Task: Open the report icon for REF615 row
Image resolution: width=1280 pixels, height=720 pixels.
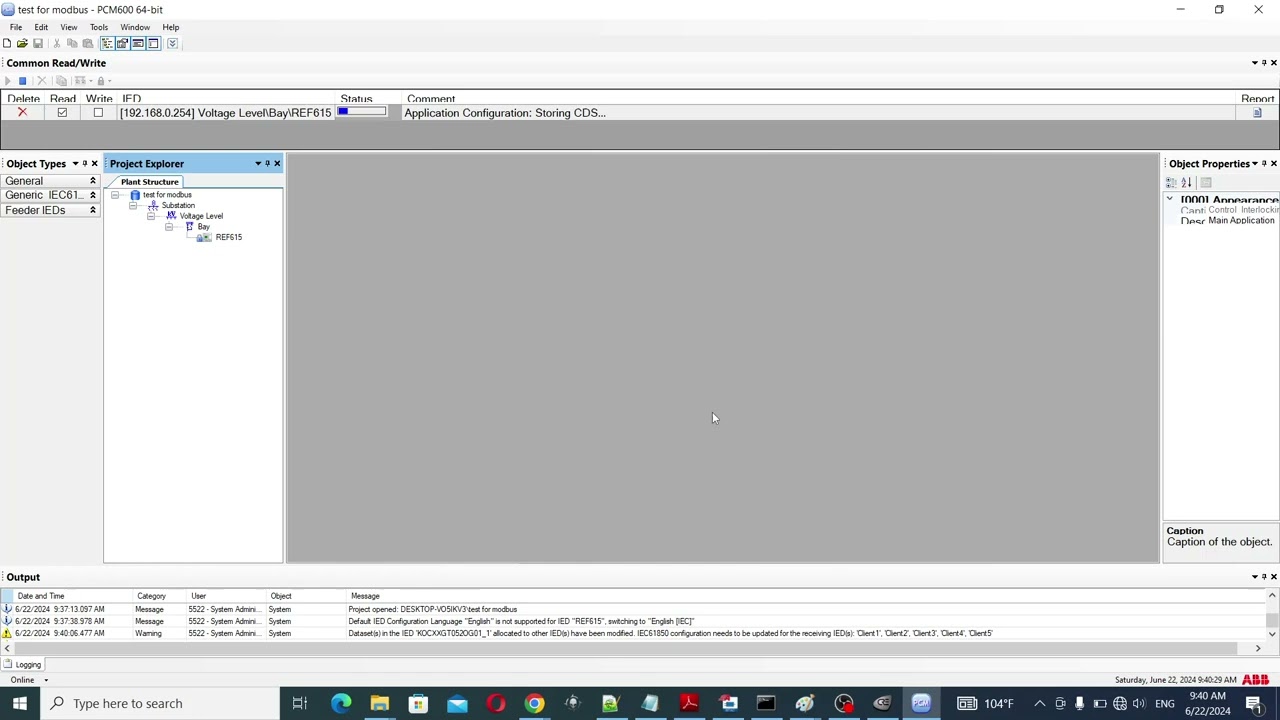Action: point(1257,113)
